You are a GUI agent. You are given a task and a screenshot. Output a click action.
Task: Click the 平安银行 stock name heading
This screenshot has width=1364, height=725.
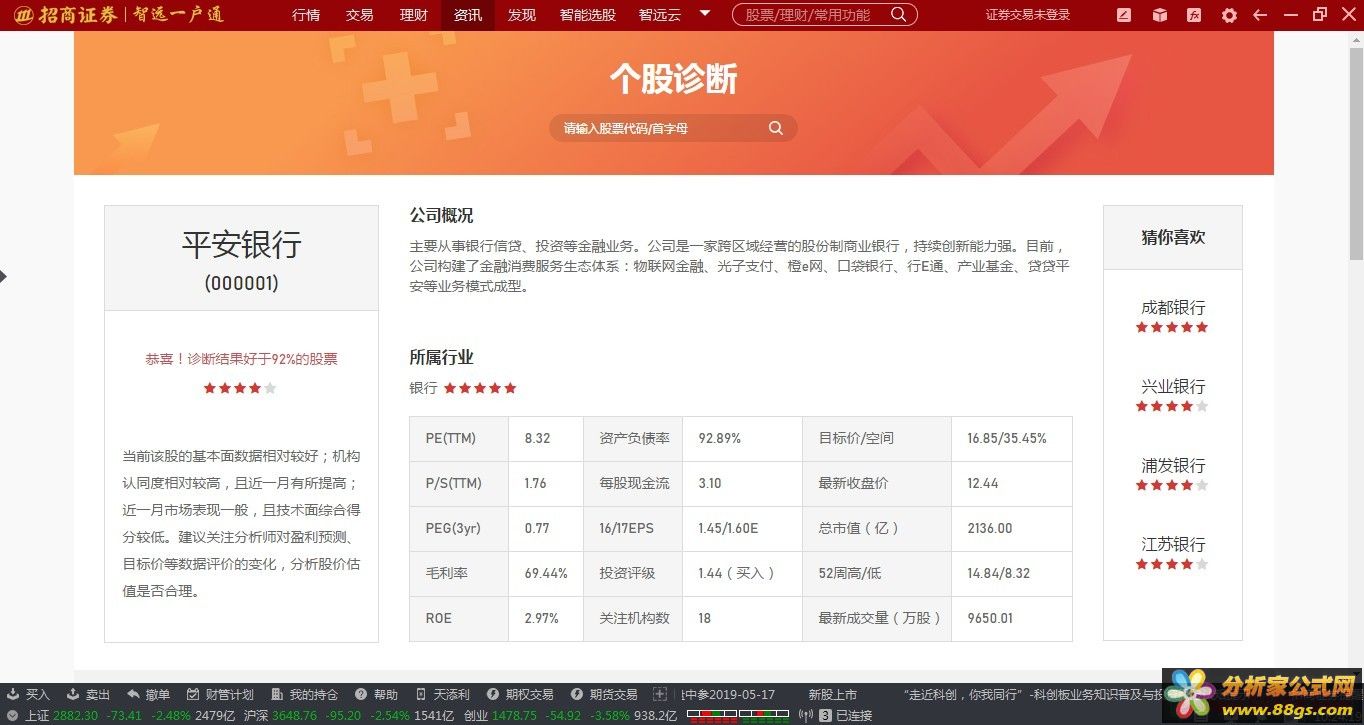coord(242,245)
